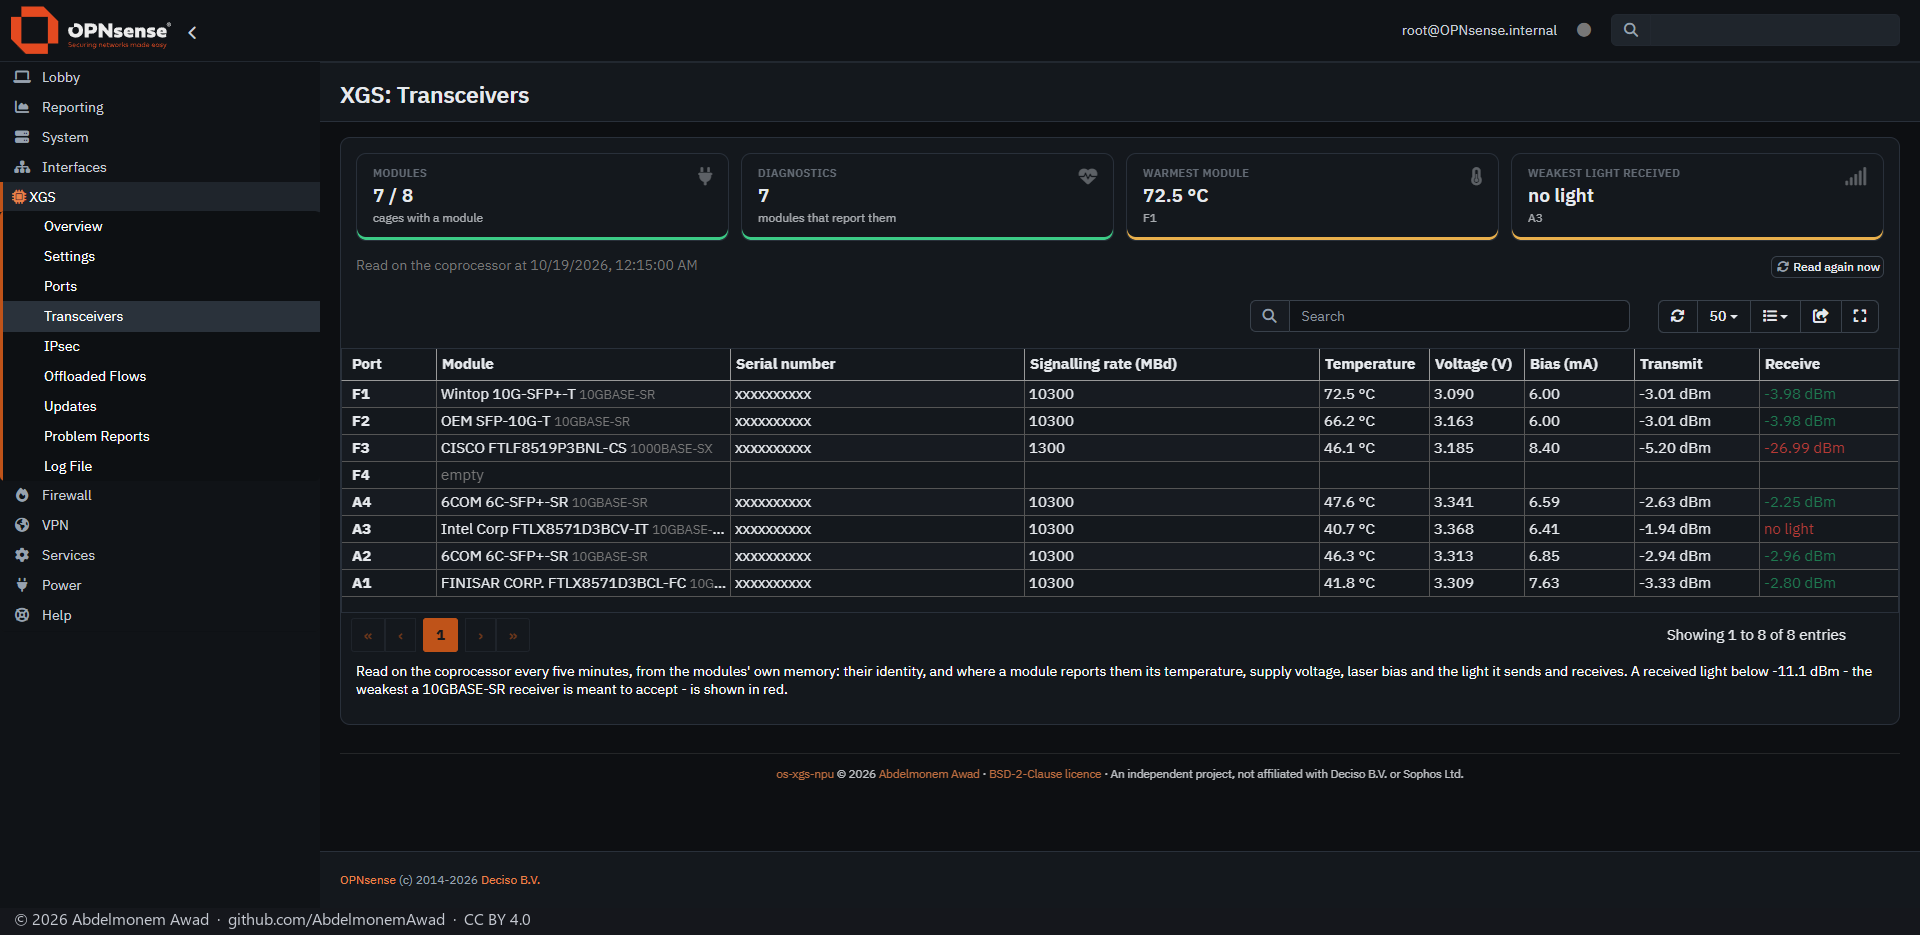
Task: Click the top navigation search field
Action: [x=1755, y=30]
